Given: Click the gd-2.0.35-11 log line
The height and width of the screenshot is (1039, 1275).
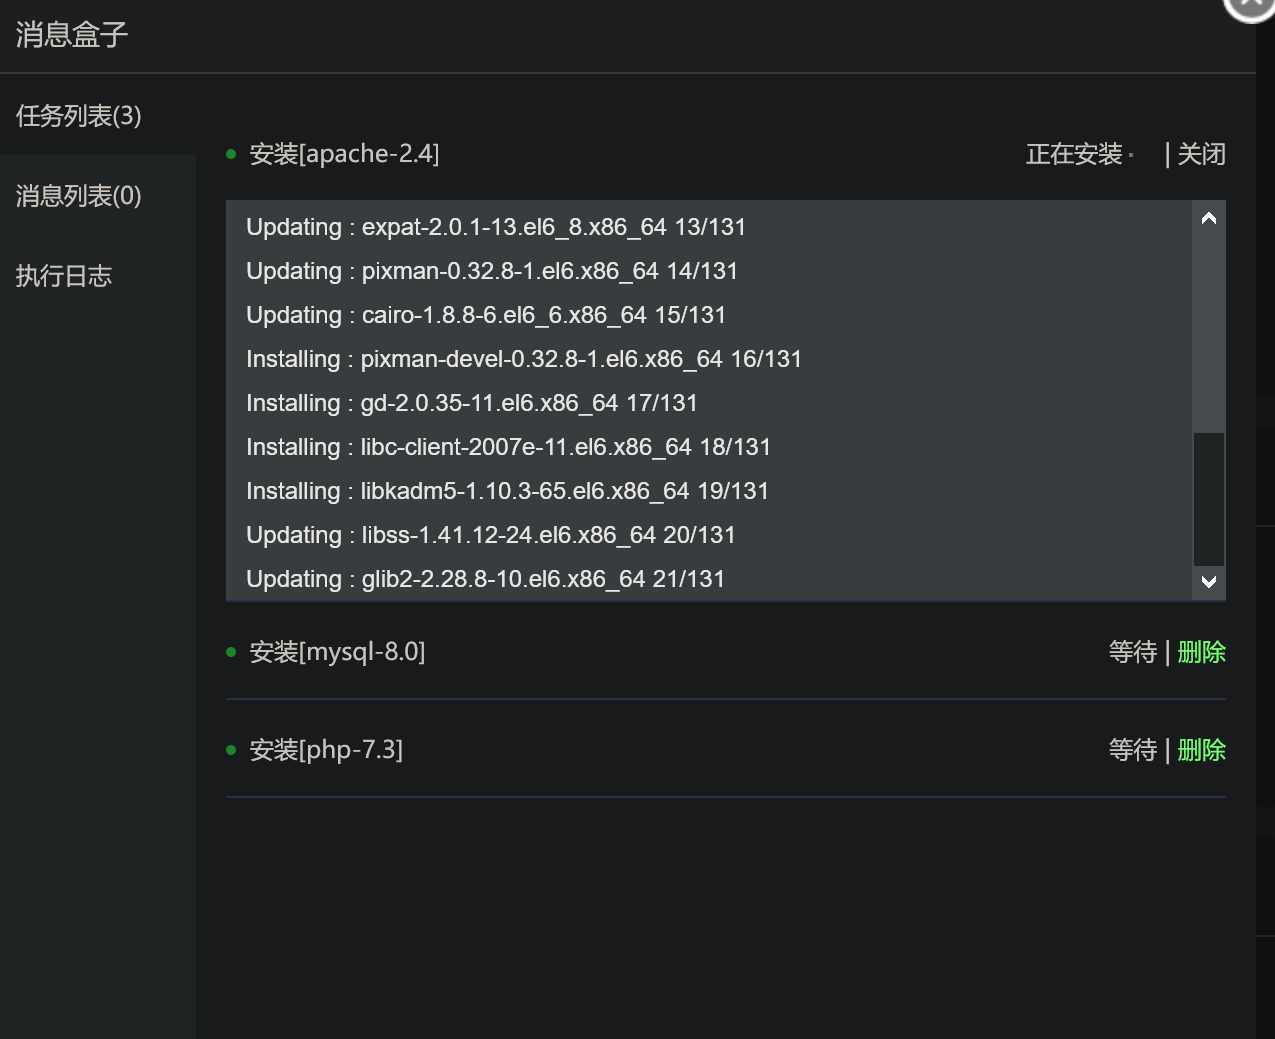Looking at the screenshot, I should click(472, 403).
